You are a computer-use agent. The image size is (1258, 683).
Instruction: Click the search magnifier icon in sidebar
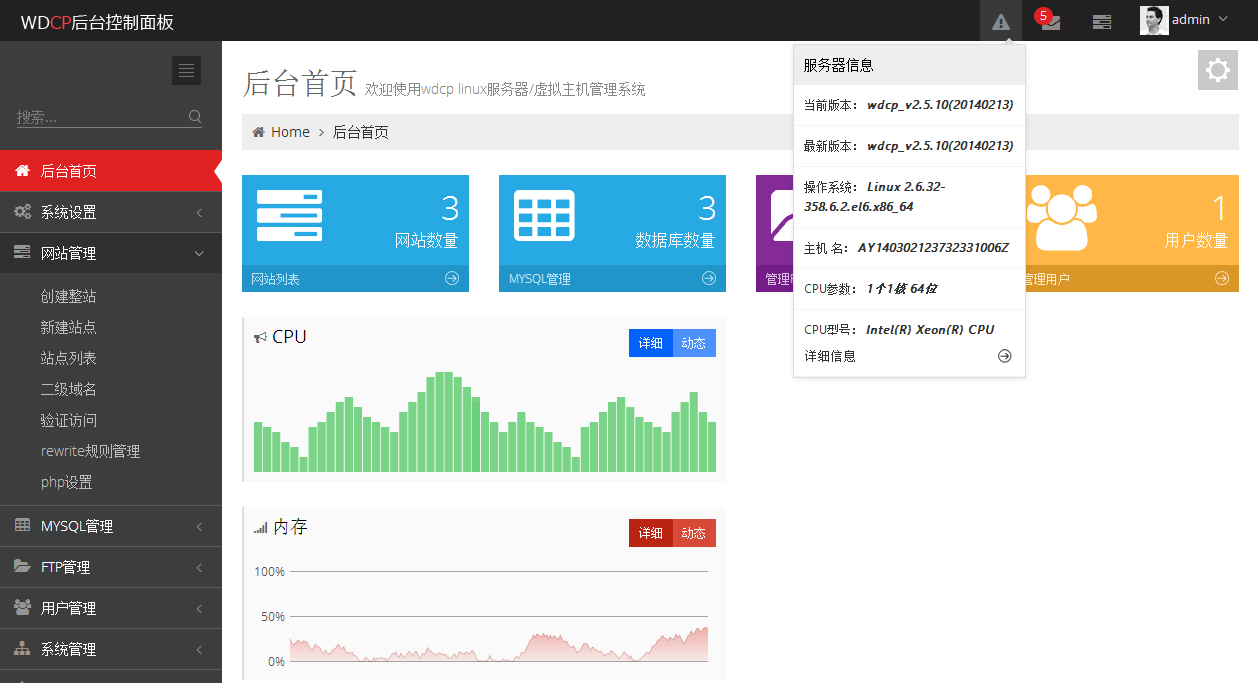click(x=195, y=117)
